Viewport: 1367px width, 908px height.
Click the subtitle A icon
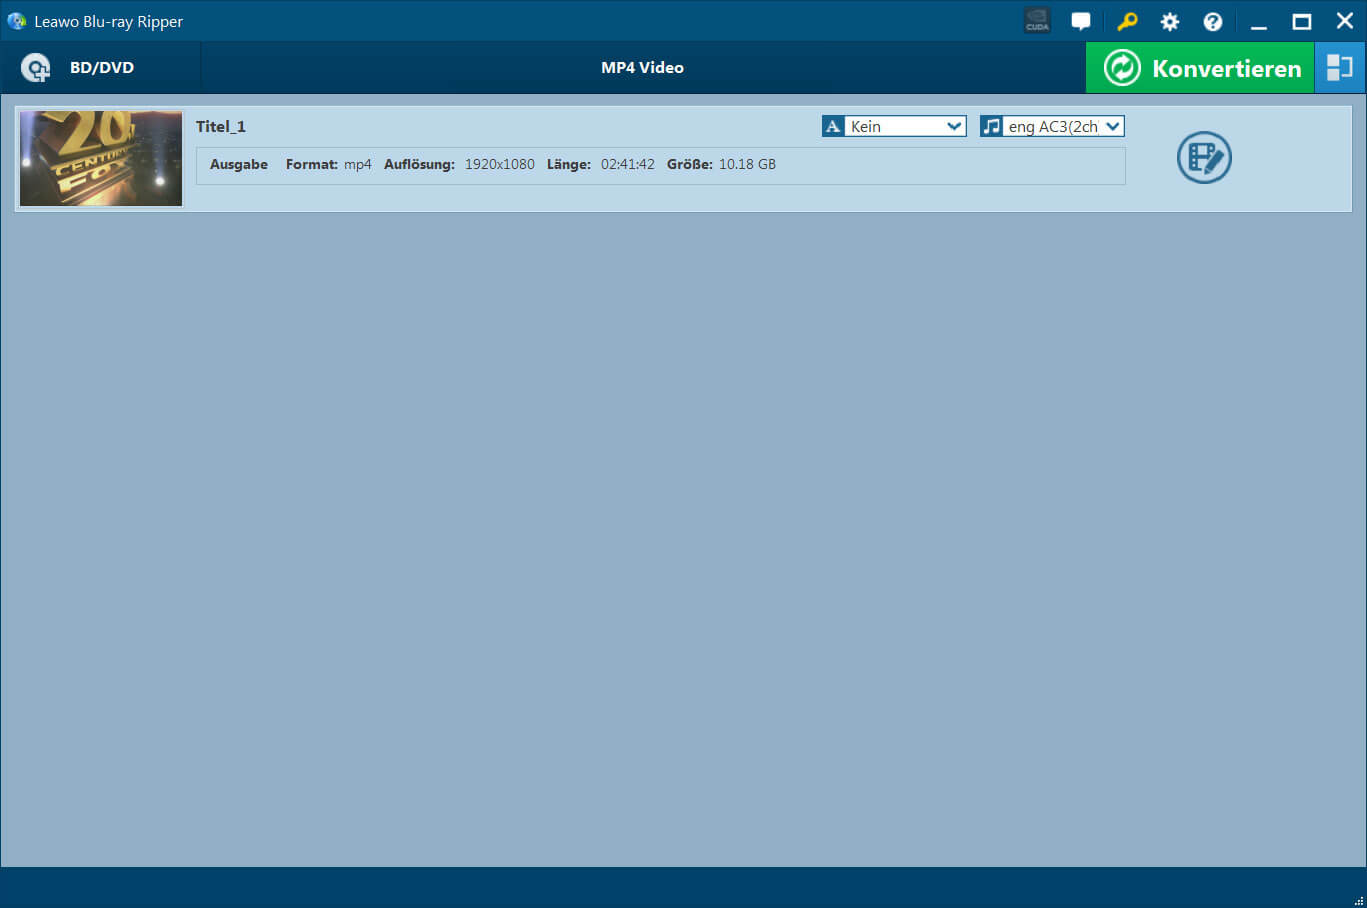coord(833,126)
